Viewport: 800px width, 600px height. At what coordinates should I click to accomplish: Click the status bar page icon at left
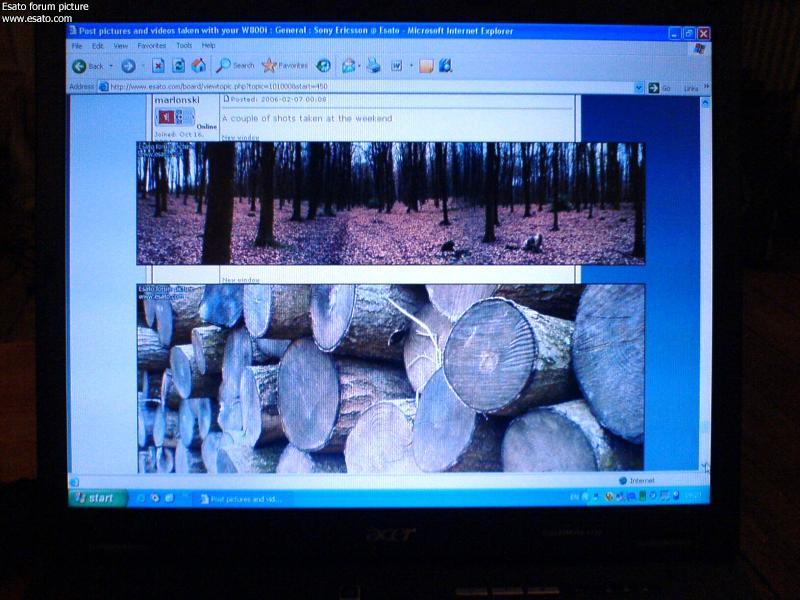(x=74, y=482)
